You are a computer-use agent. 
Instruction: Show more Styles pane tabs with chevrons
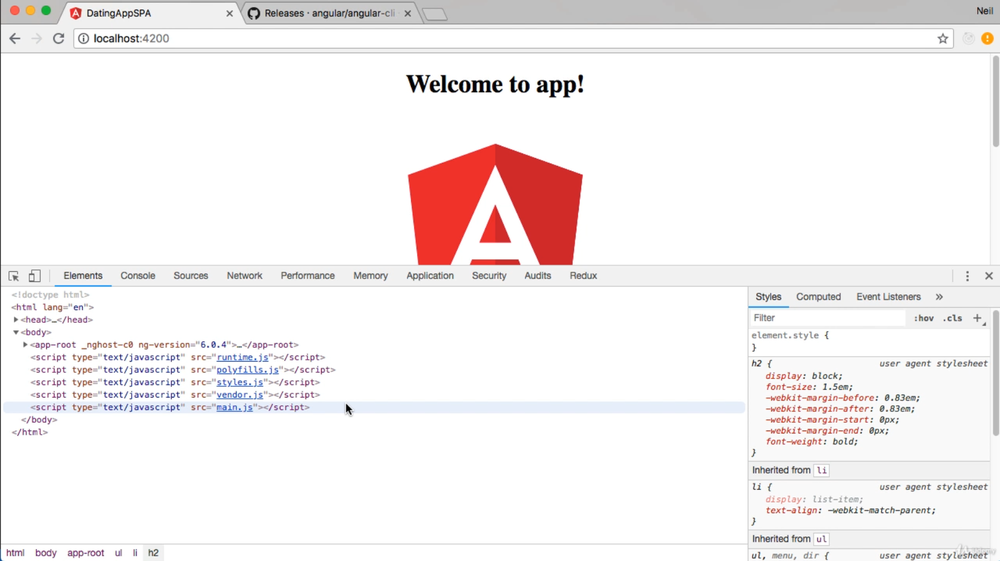(939, 297)
